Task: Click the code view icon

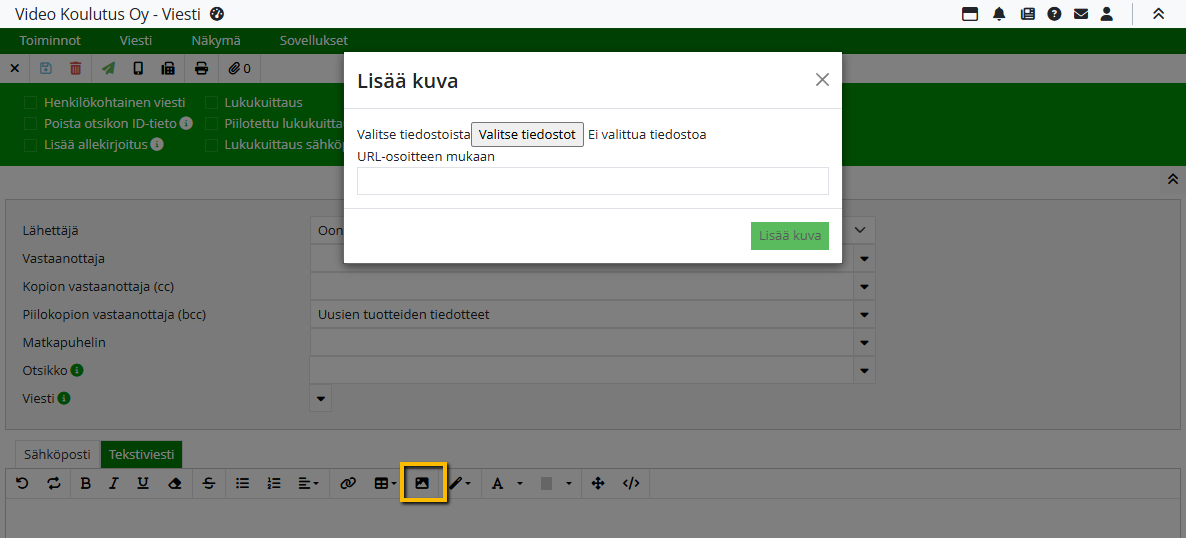Action: coord(631,483)
